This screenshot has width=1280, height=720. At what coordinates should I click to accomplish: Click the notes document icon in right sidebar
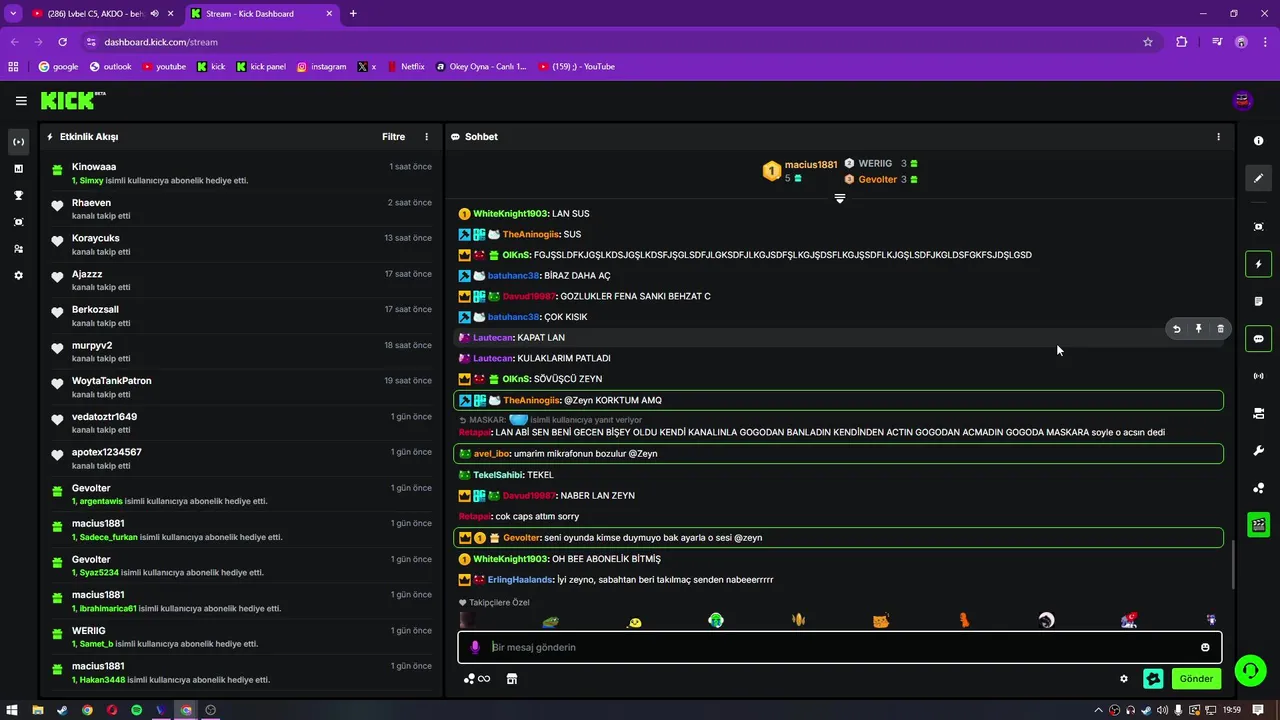[1258, 301]
